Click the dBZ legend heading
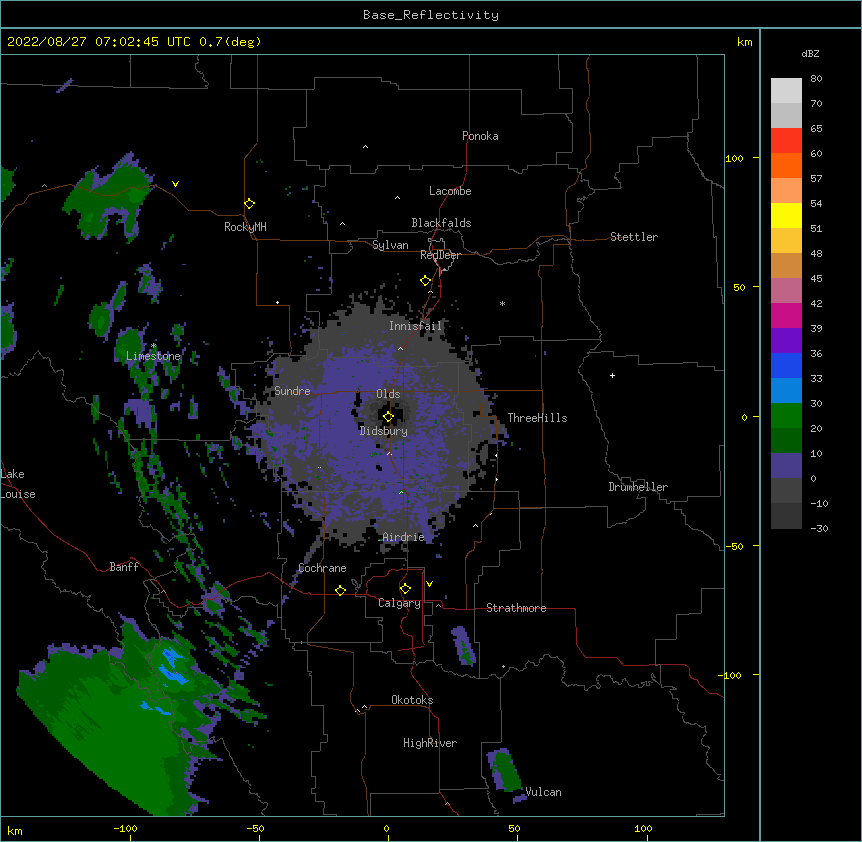 (x=810, y=53)
